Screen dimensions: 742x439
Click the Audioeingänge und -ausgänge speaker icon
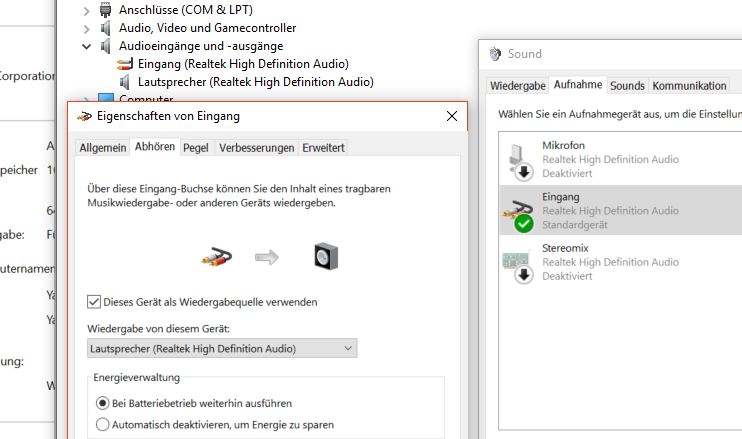[x=106, y=46]
